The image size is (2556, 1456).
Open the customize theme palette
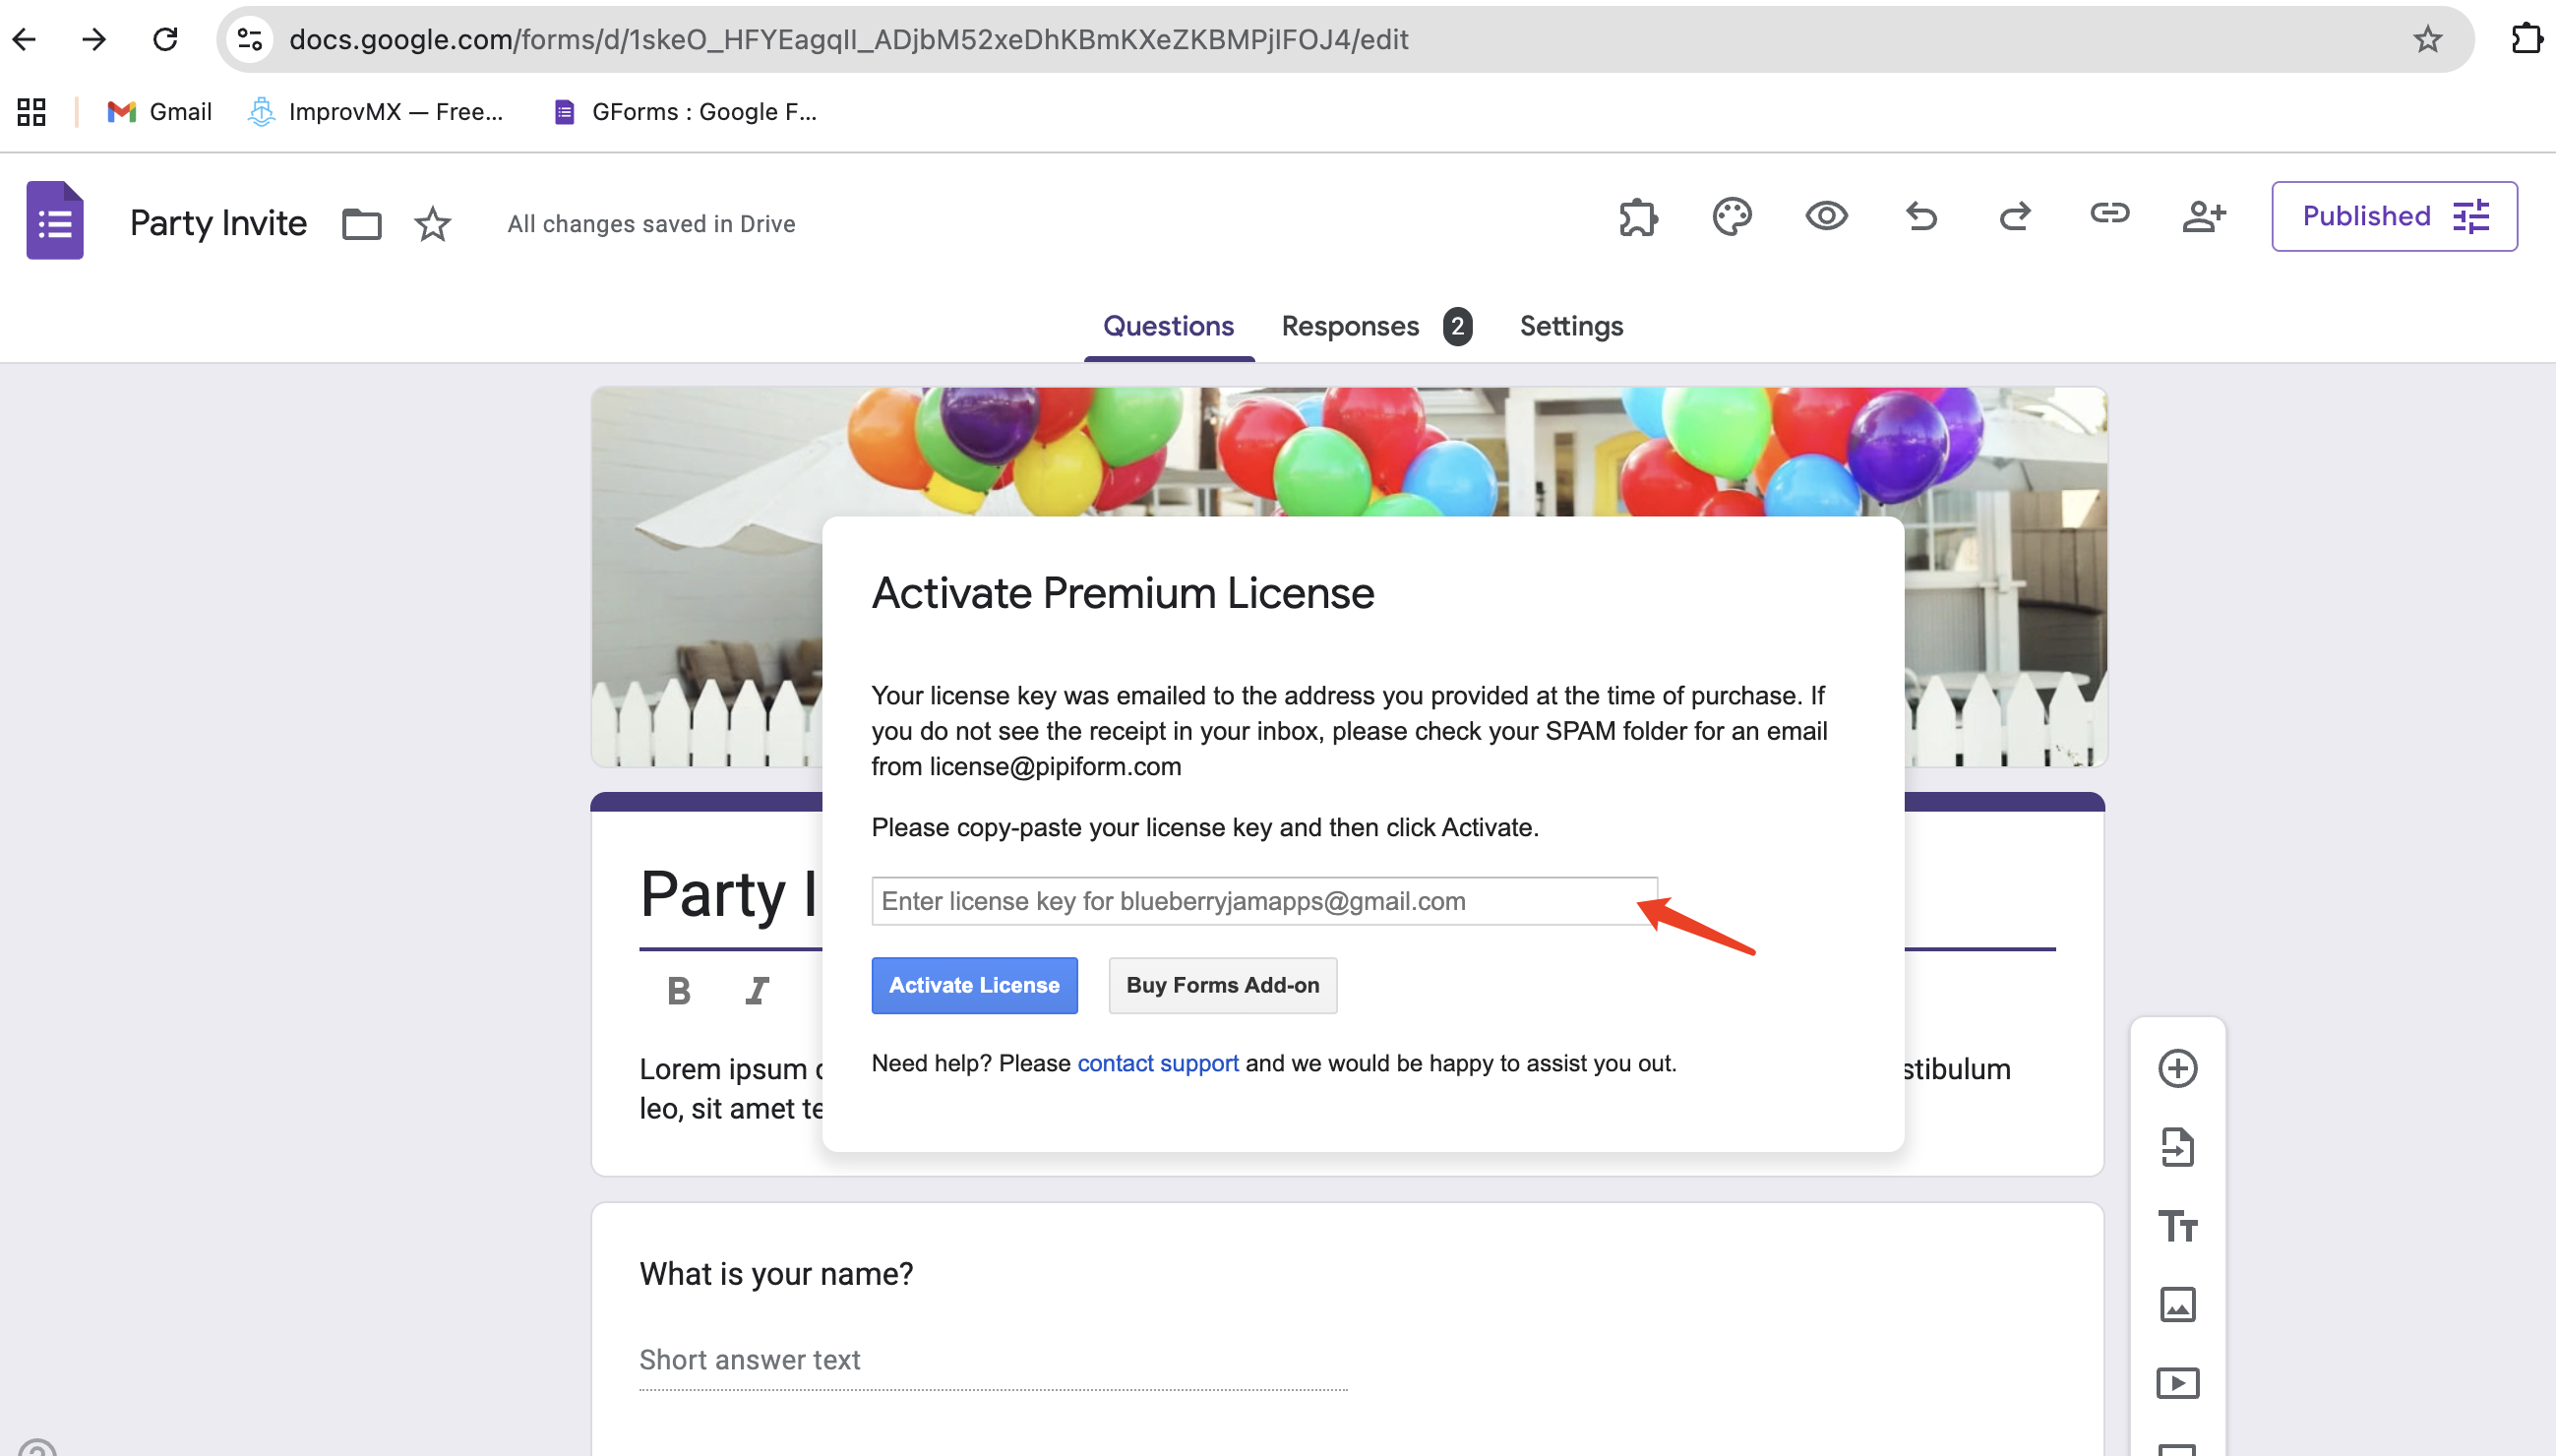coord(1731,217)
